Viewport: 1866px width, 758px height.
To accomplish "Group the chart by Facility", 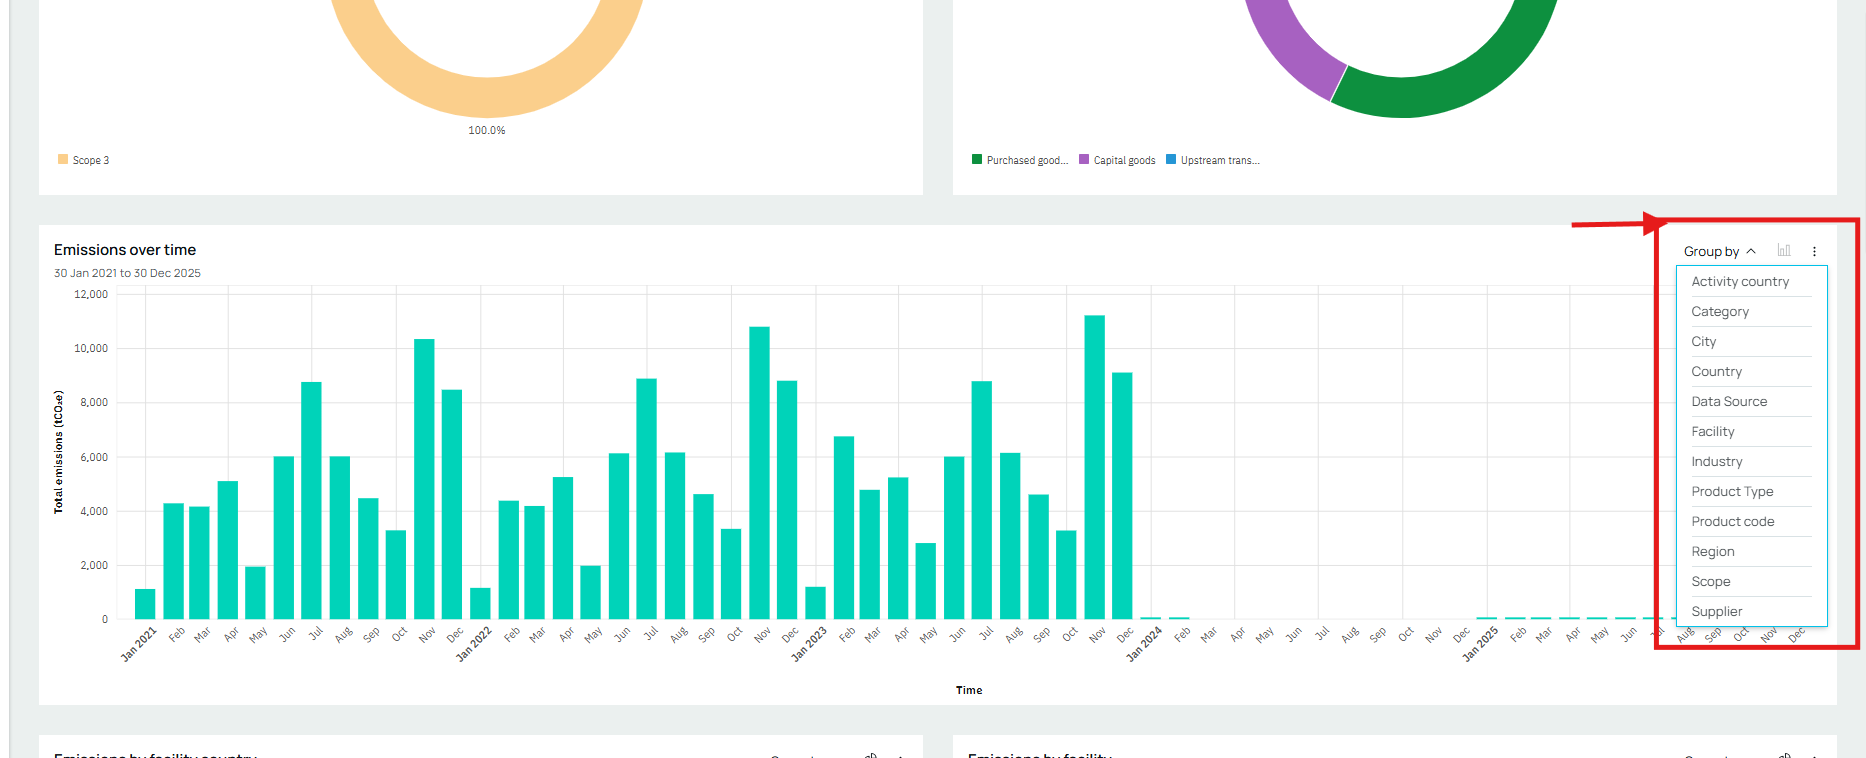I will [x=1713, y=432].
